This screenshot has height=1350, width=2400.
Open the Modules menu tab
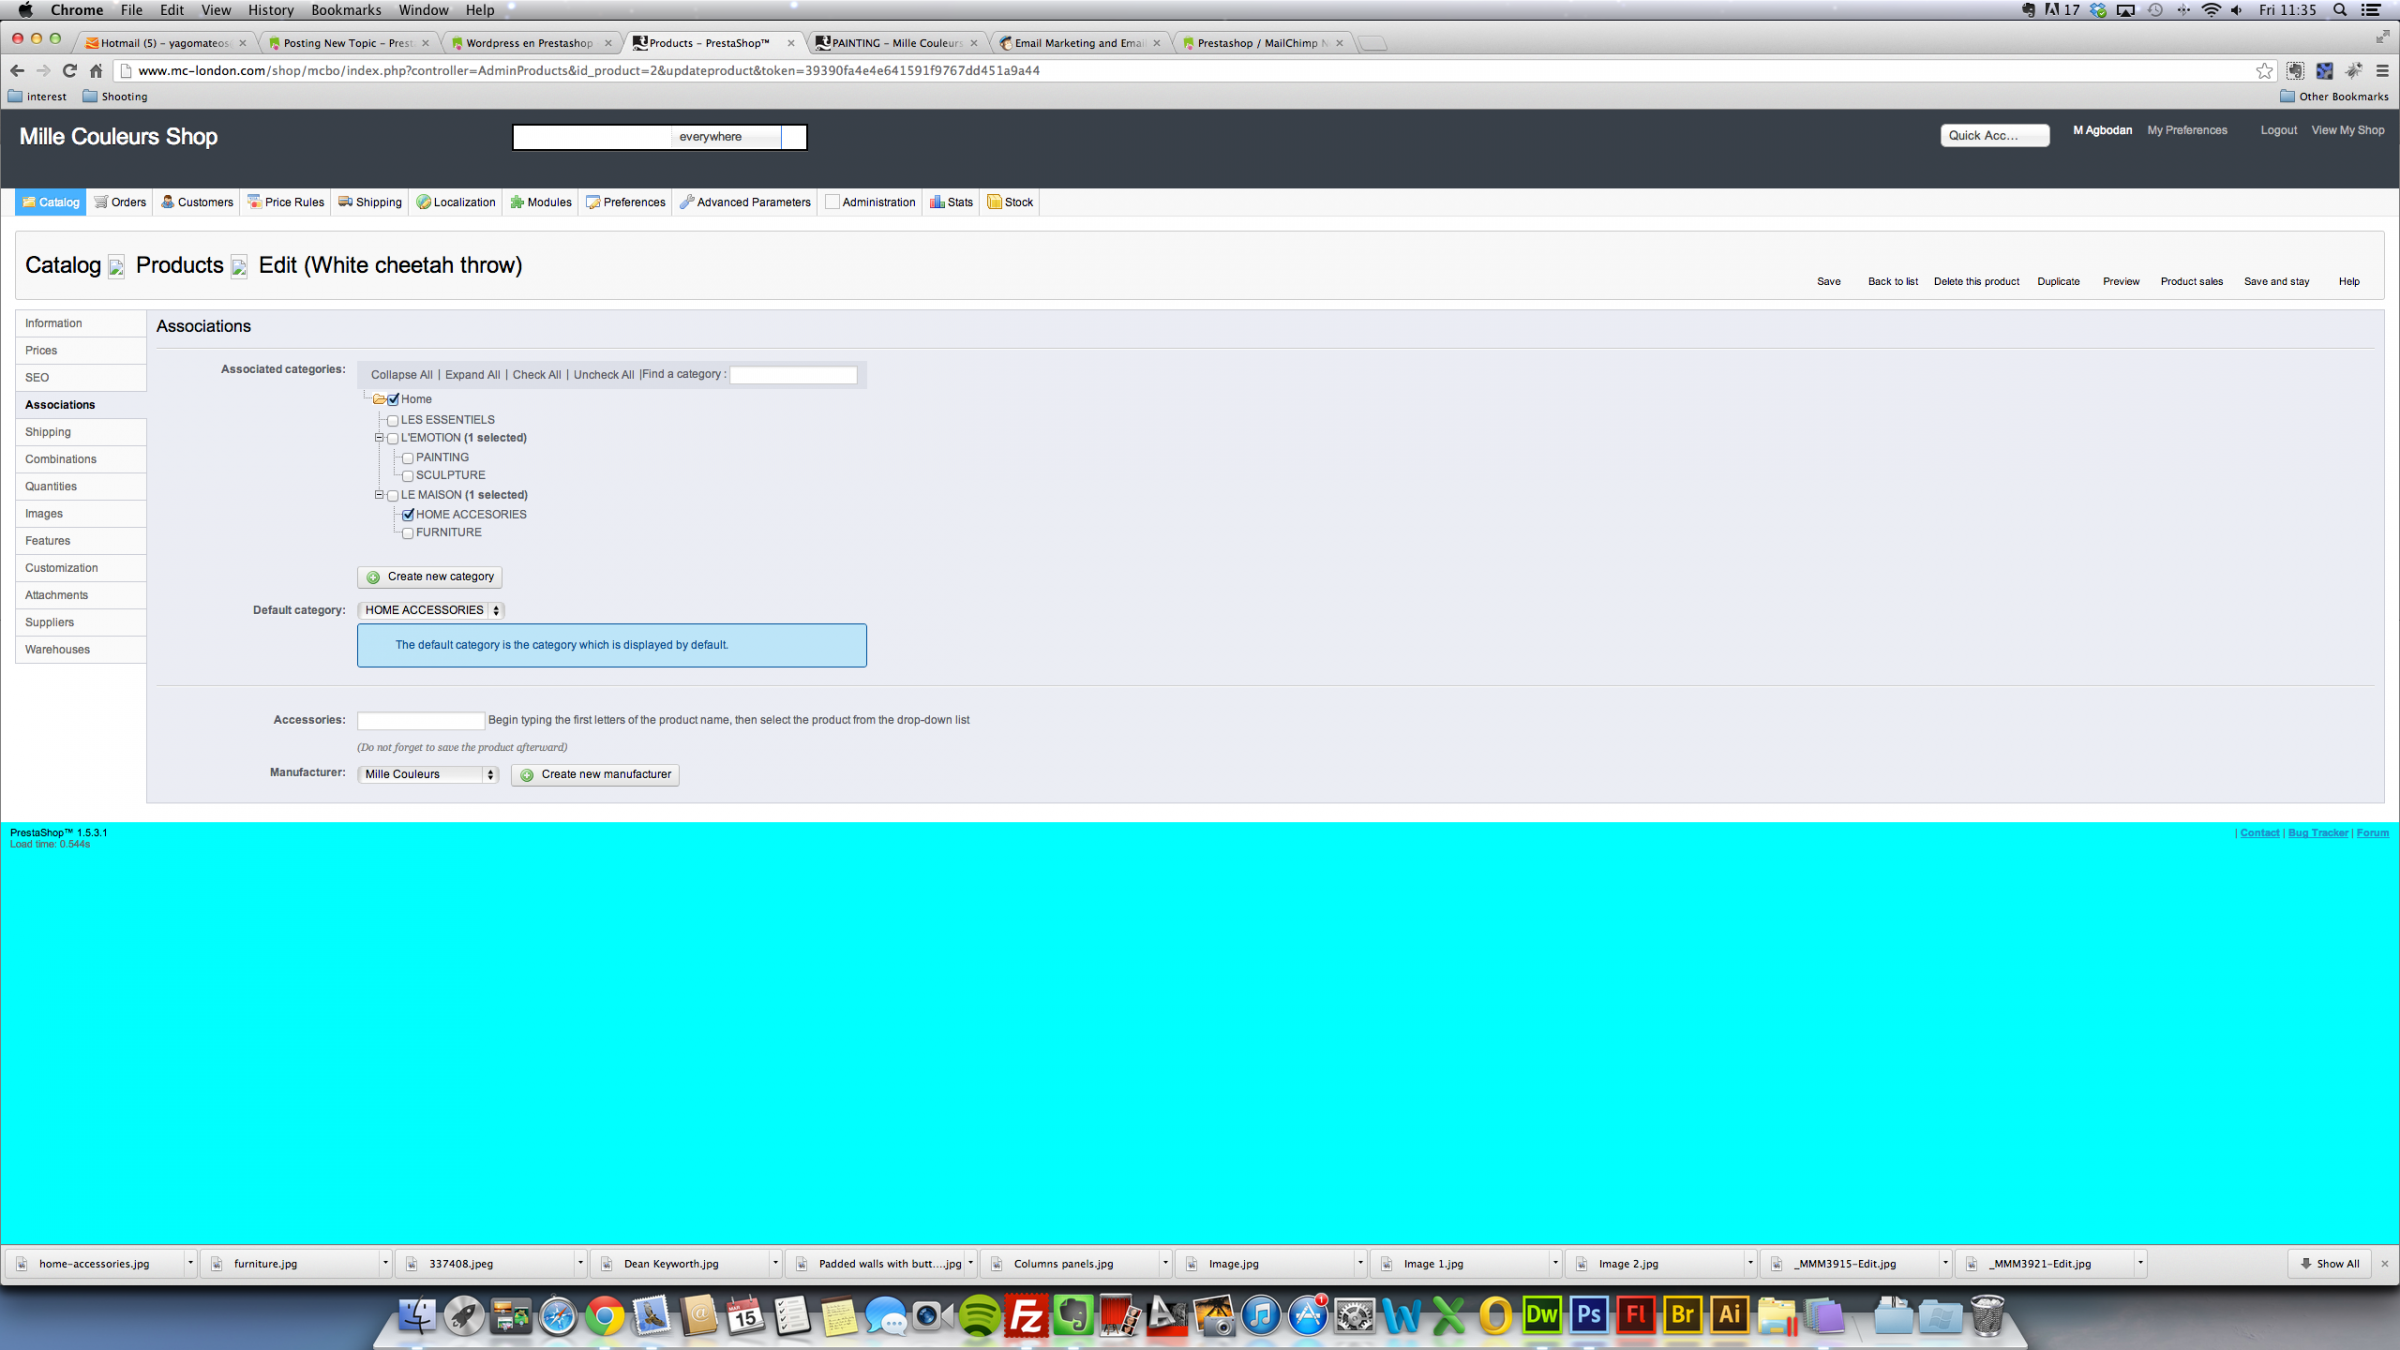(541, 202)
